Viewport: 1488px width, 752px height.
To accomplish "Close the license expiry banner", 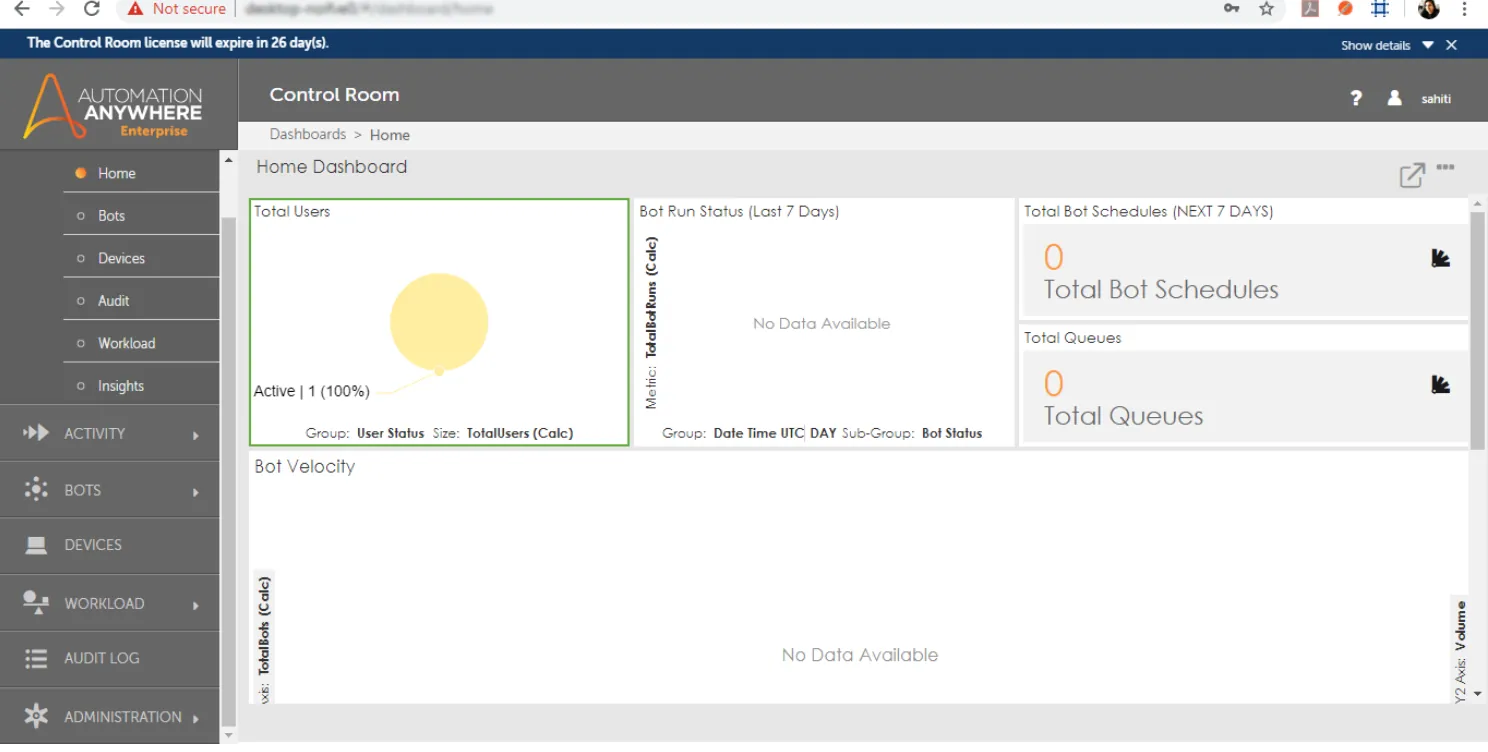I will click(x=1451, y=45).
